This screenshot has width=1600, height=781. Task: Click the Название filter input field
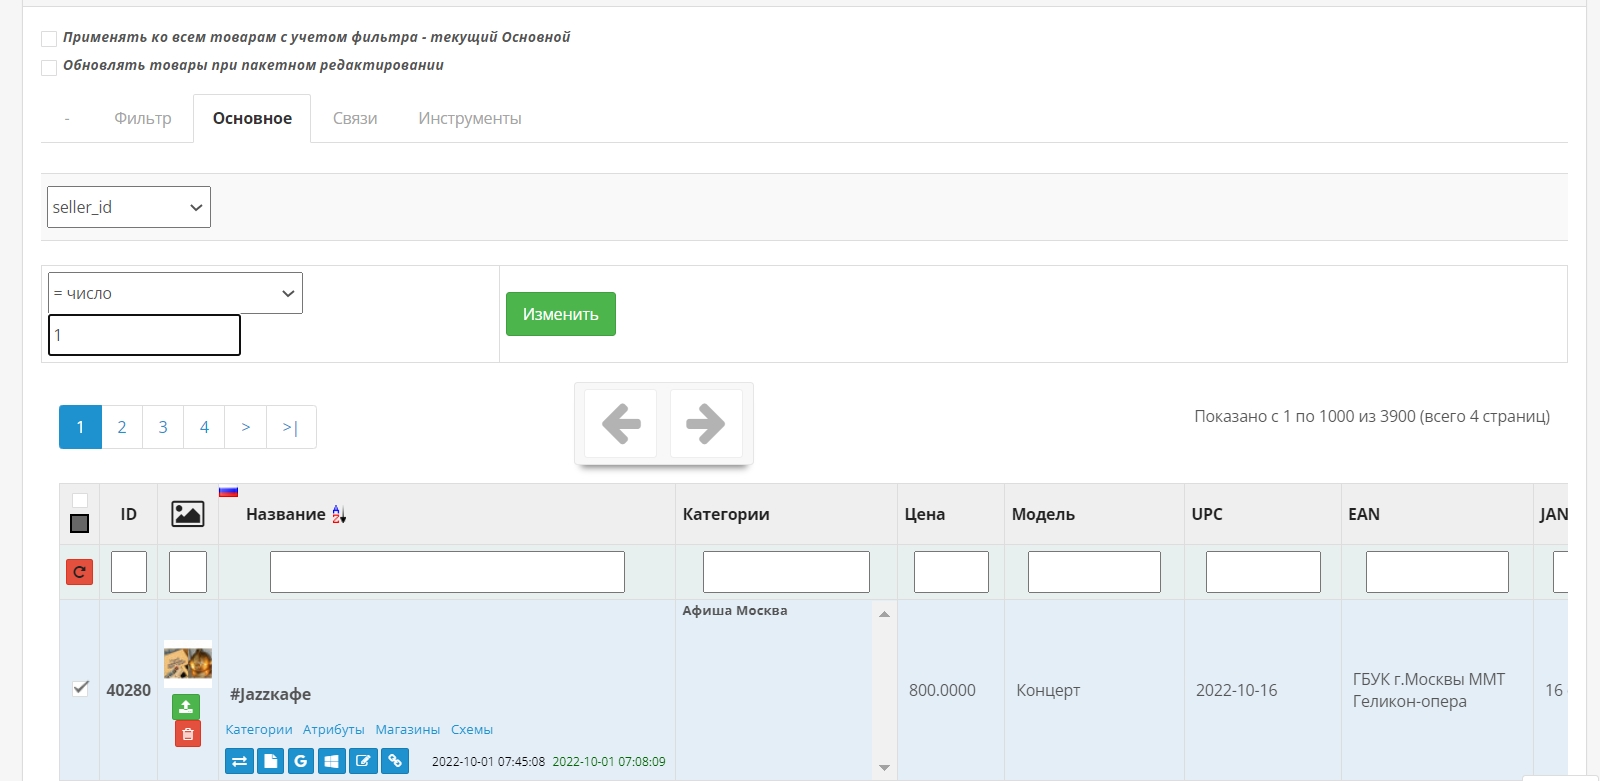click(x=447, y=572)
